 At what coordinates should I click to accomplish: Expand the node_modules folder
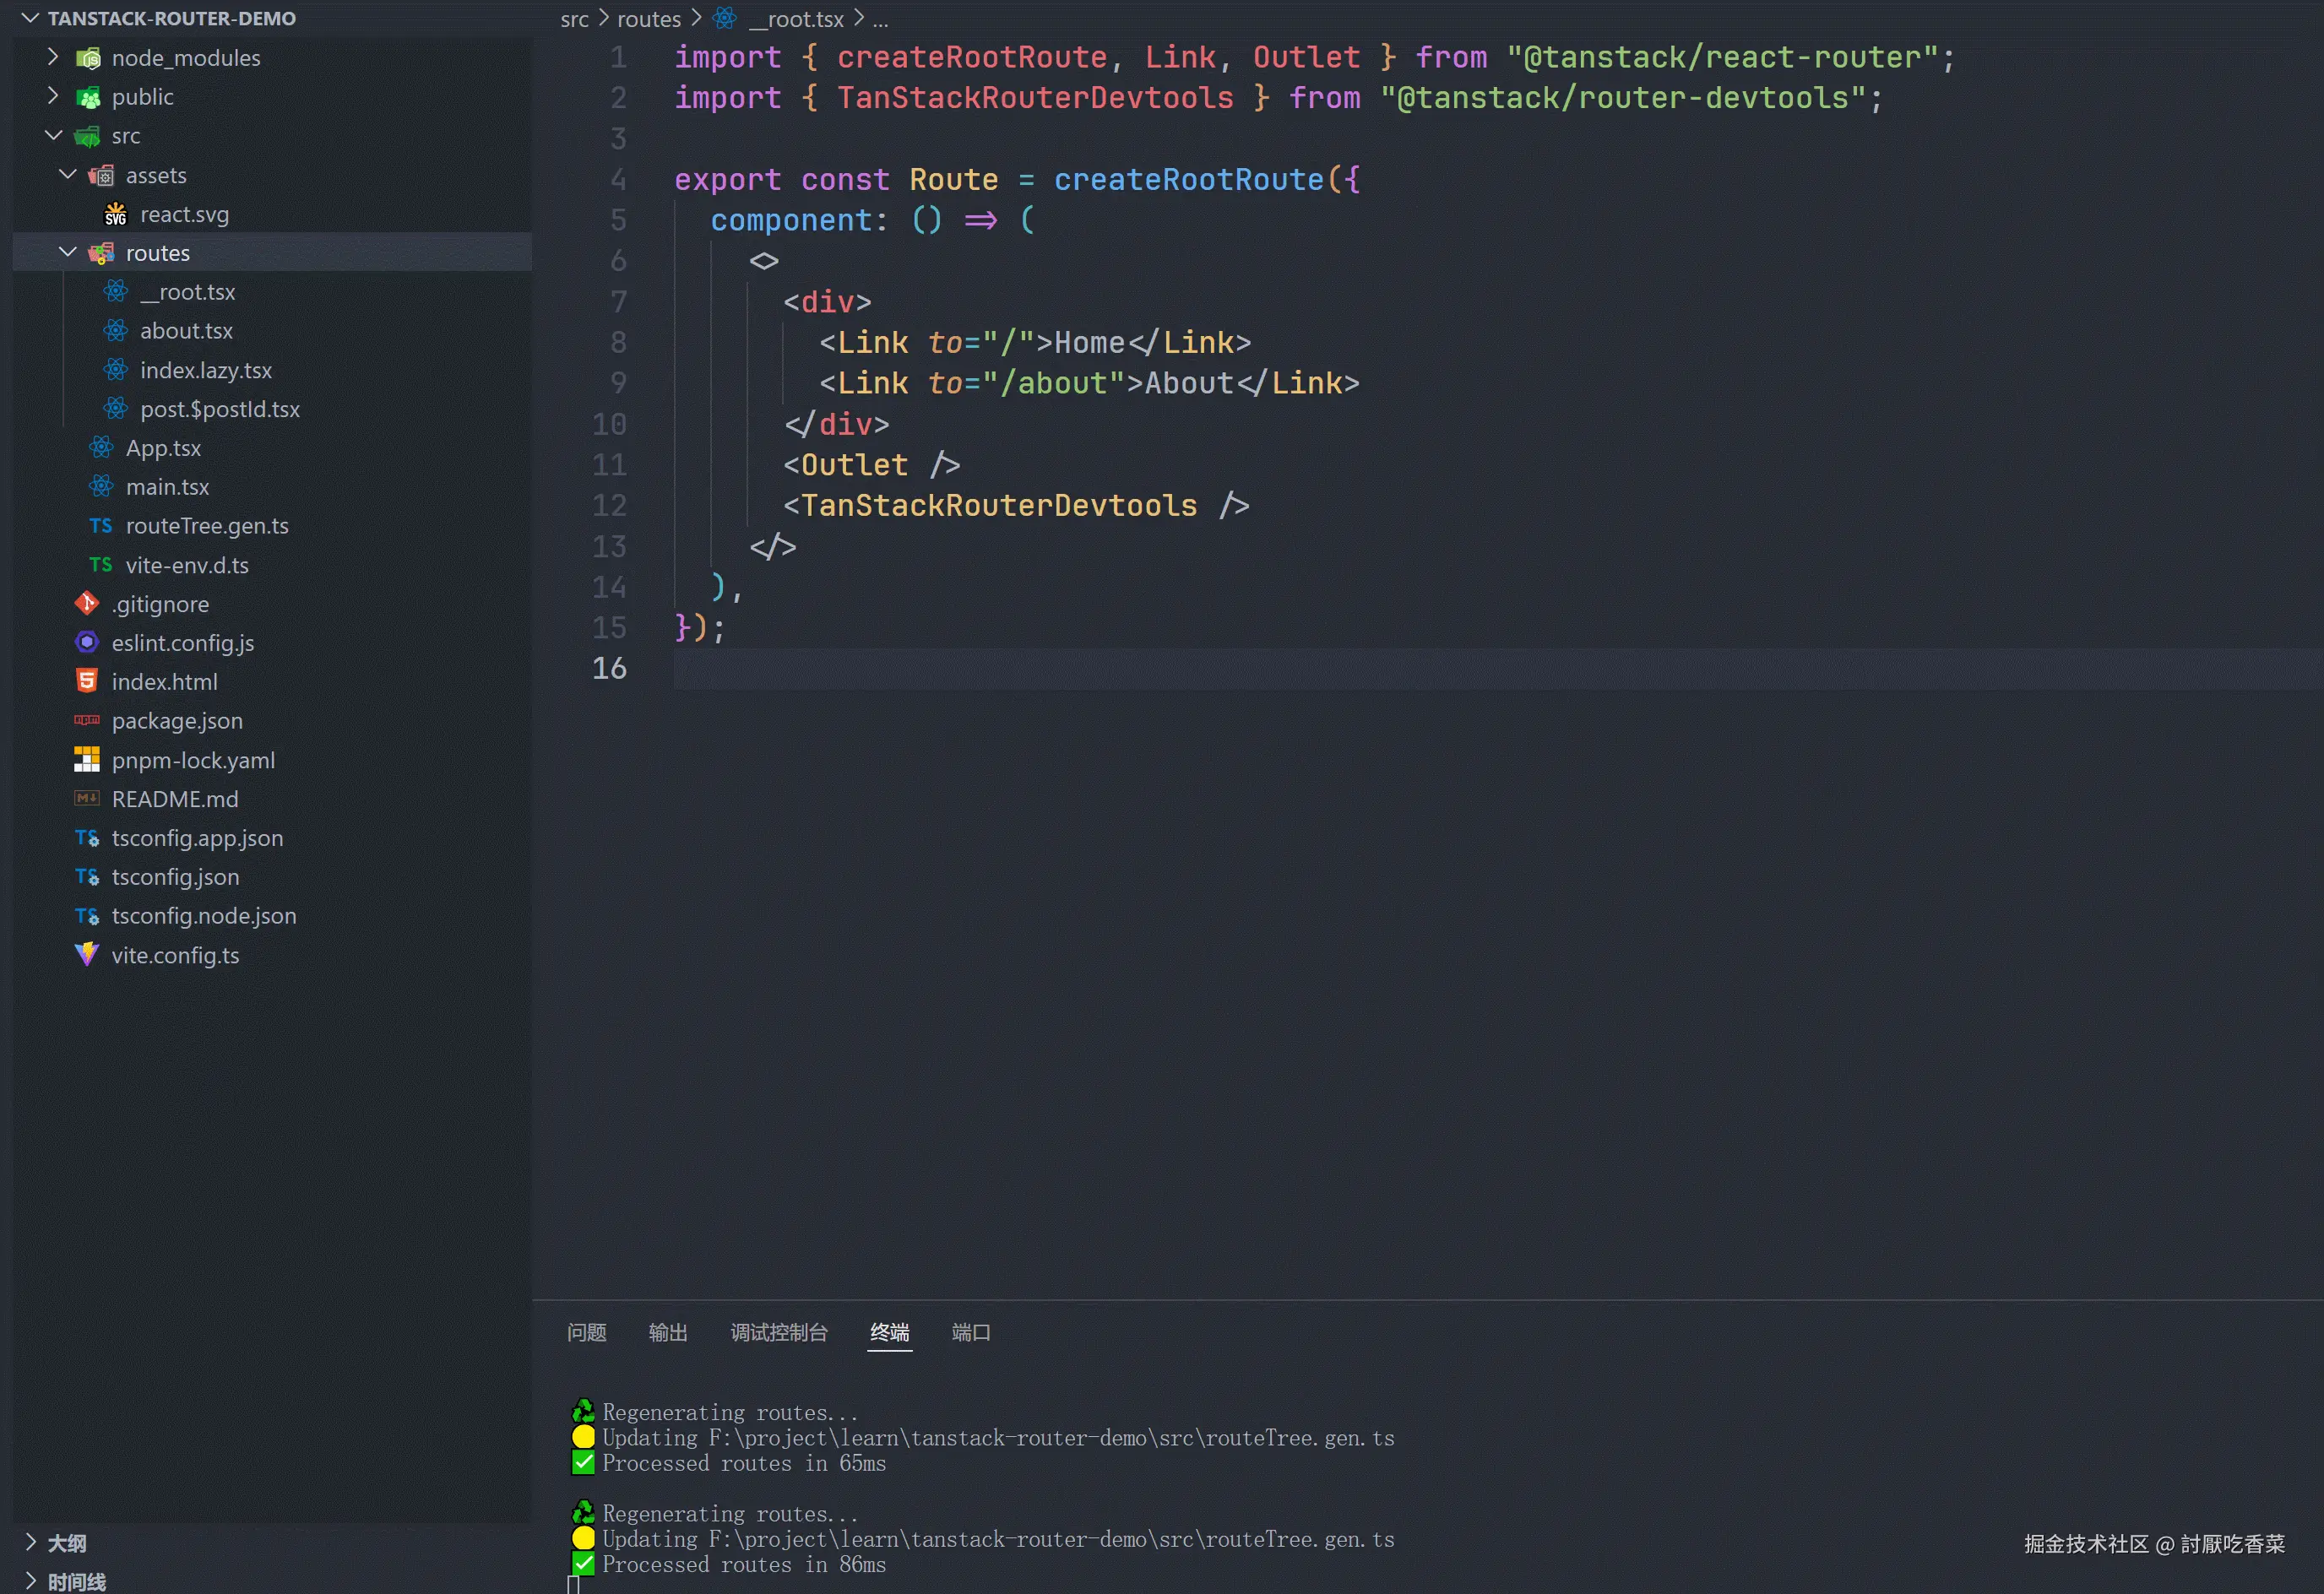click(53, 58)
